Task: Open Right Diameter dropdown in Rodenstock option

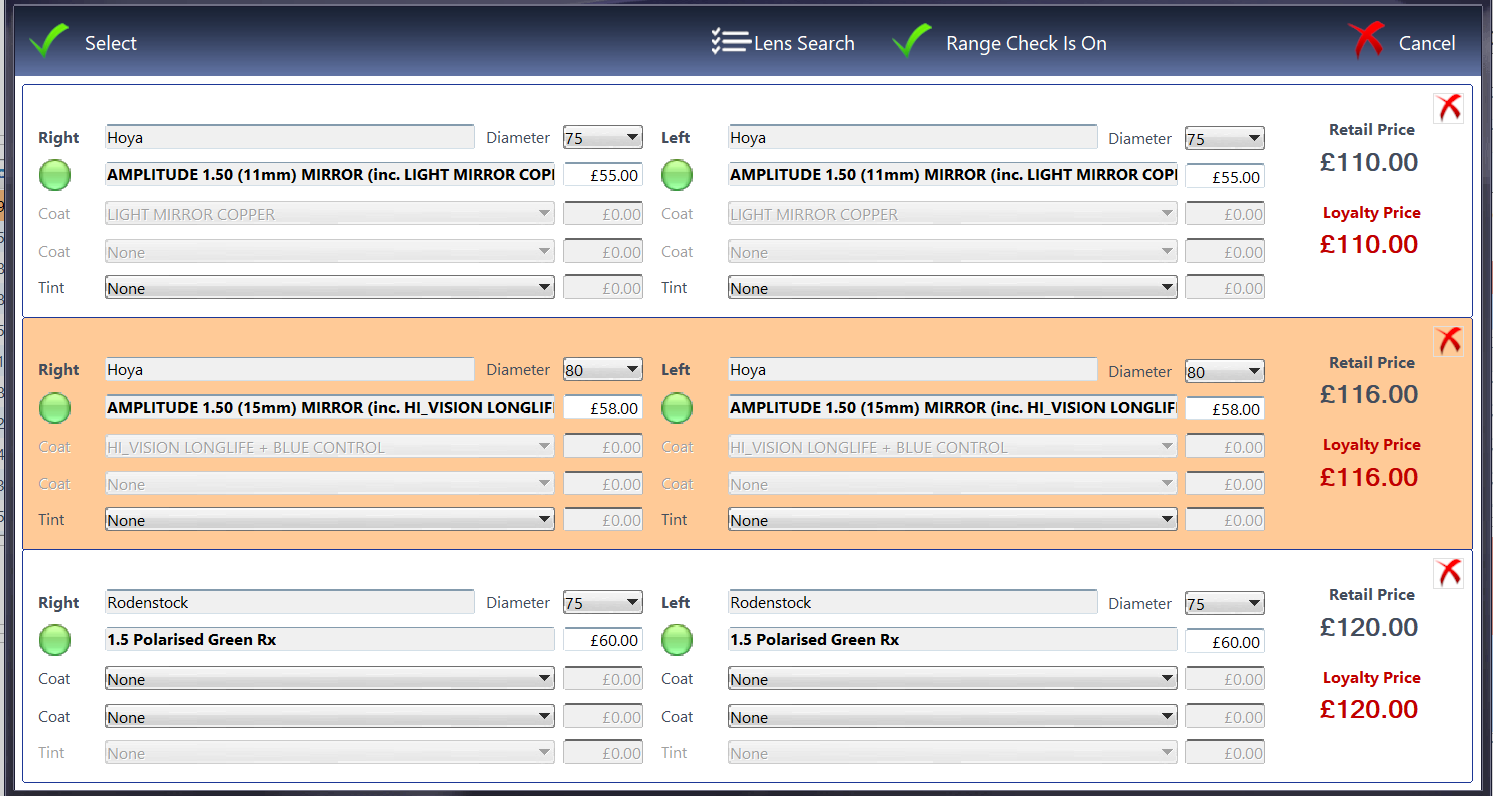Action: pos(603,603)
